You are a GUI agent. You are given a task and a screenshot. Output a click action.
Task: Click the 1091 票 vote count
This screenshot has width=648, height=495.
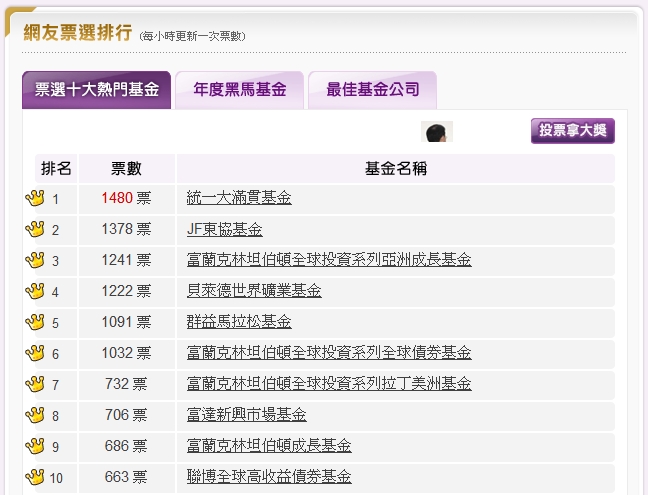tap(126, 322)
